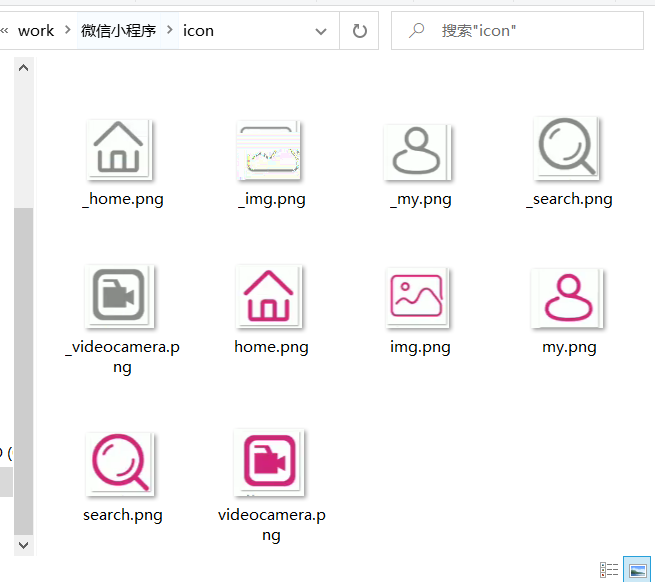Select the gray _home.png house icon
655x582 pixels.
click(x=119, y=150)
